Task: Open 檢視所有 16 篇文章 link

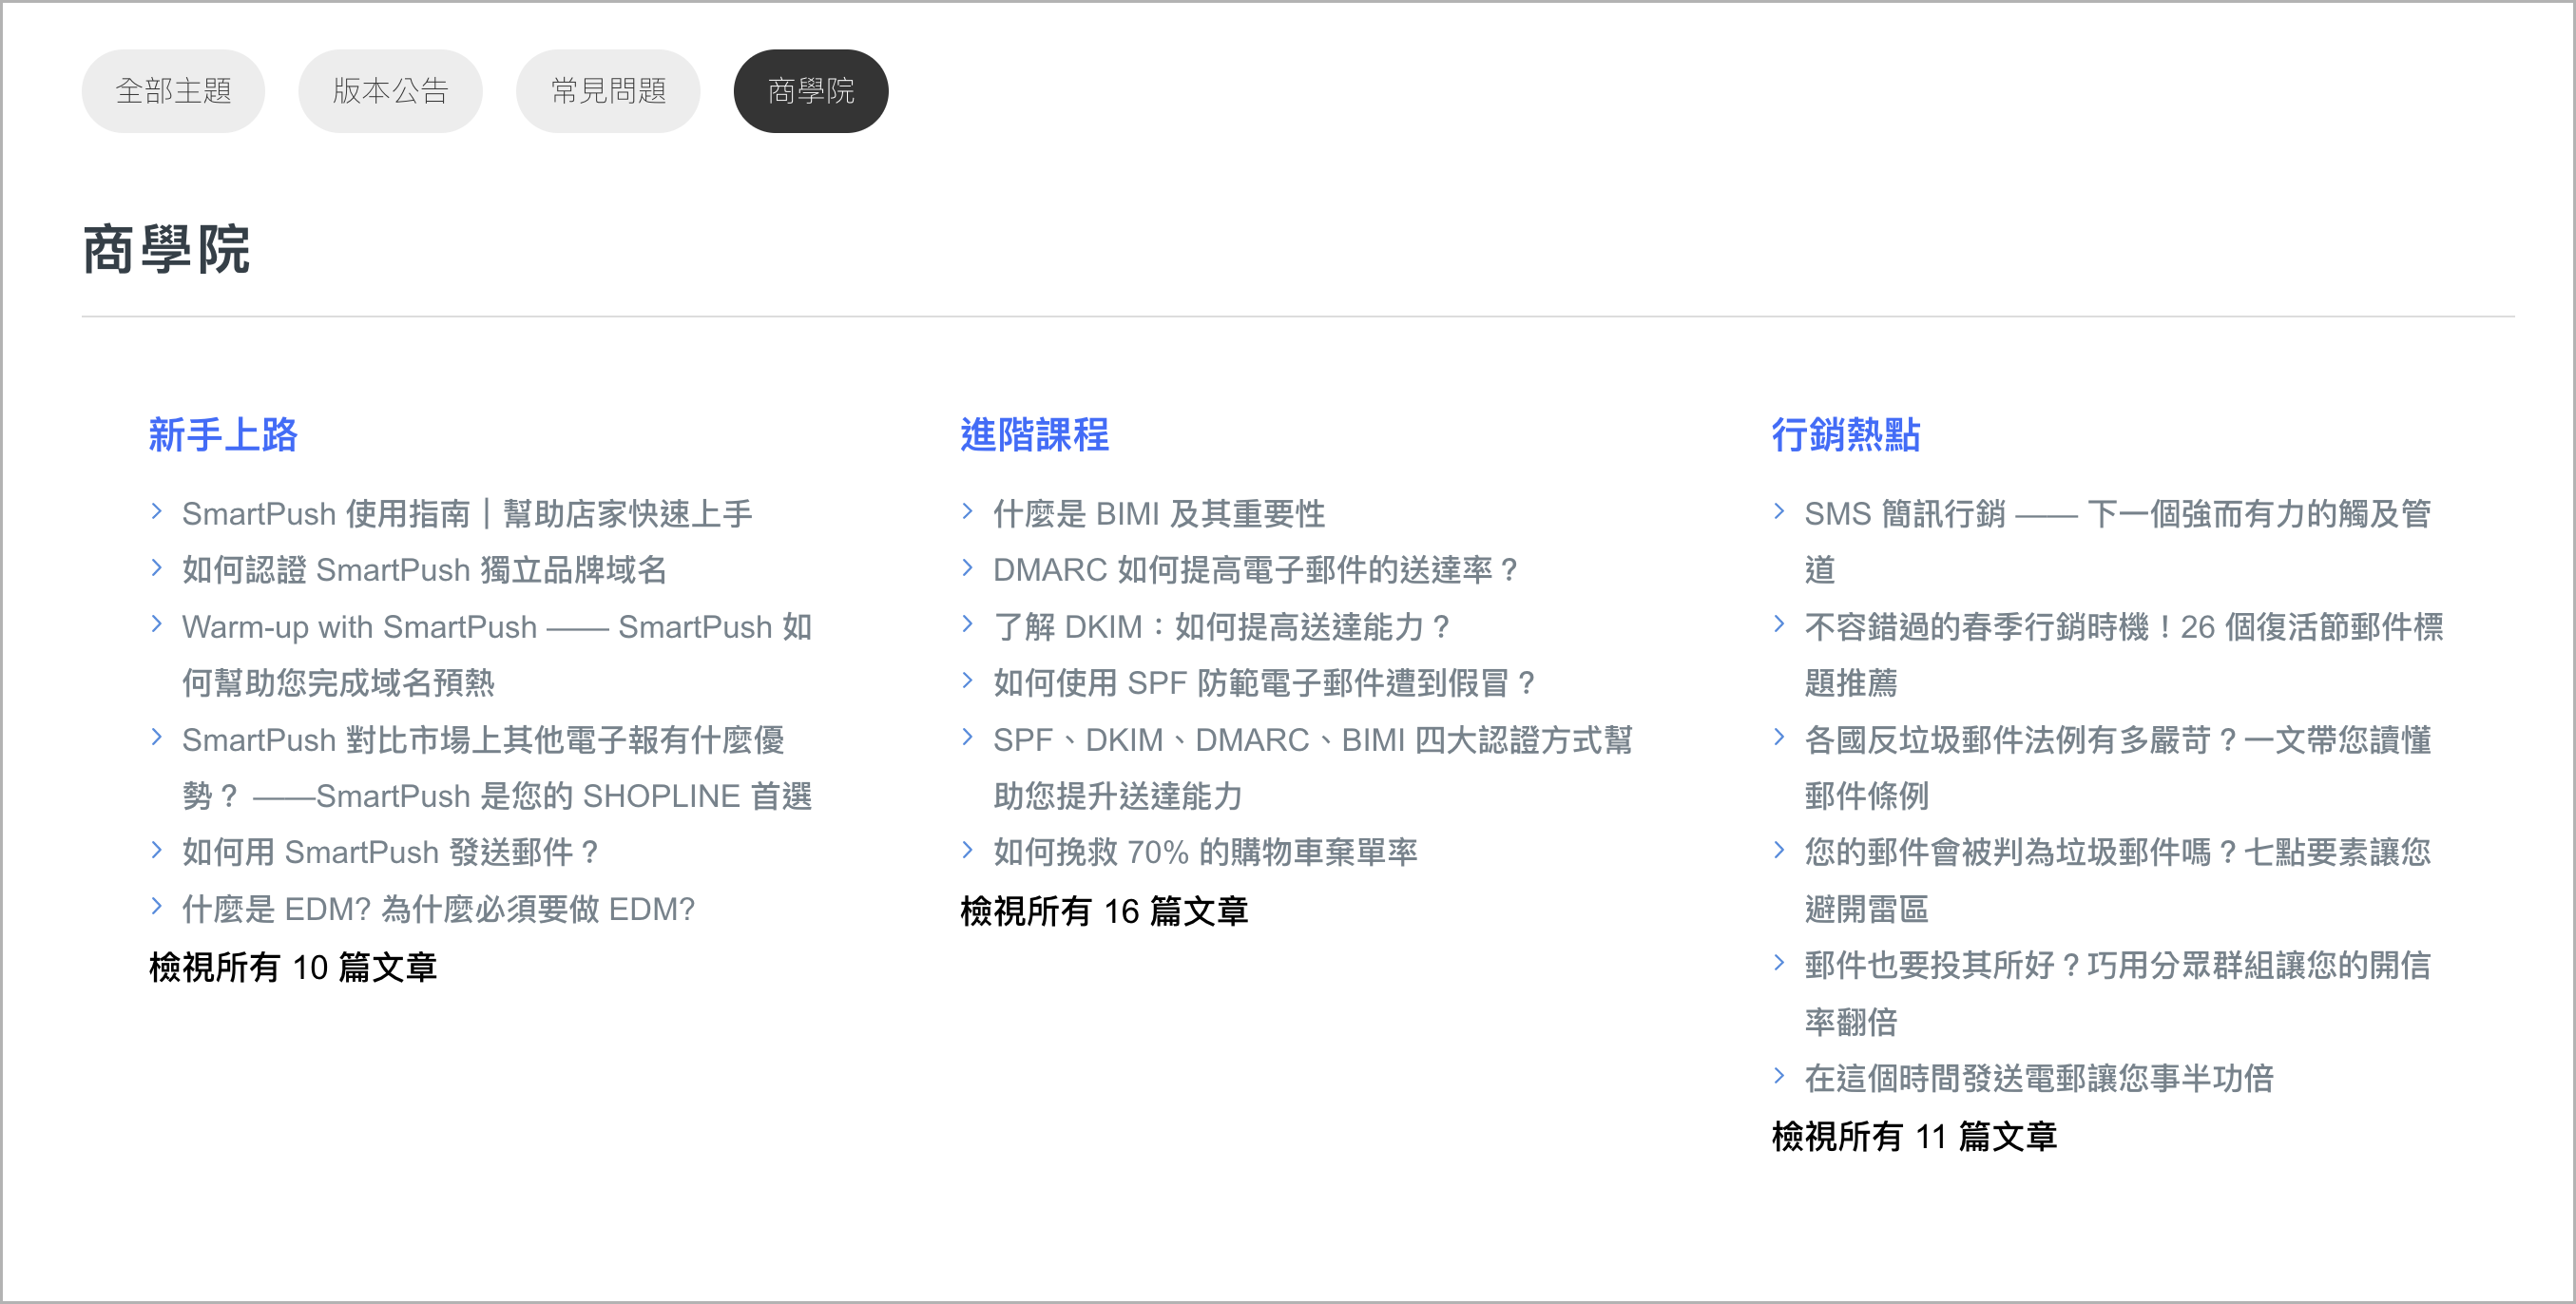Action: tap(1104, 911)
